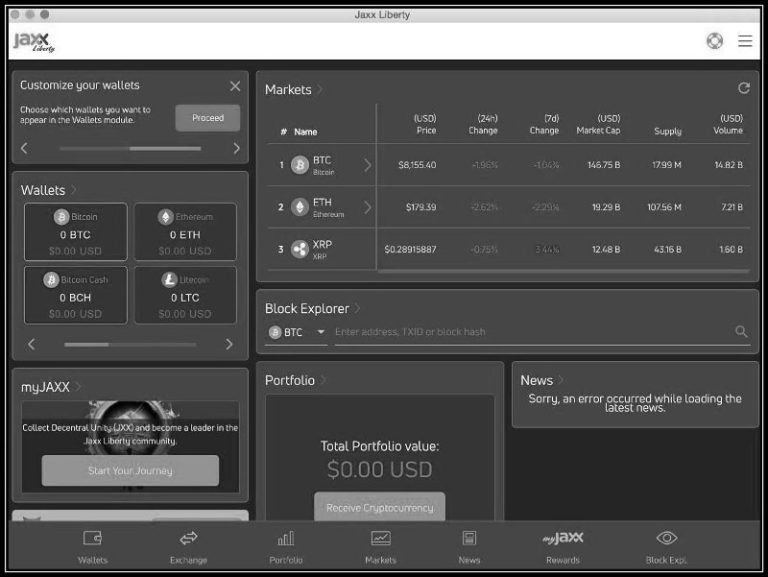Image resolution: width=768 pixels, height=577 pixels.
Task: Click the Markets horizontal scrollbar
Action: pos(563,270)
